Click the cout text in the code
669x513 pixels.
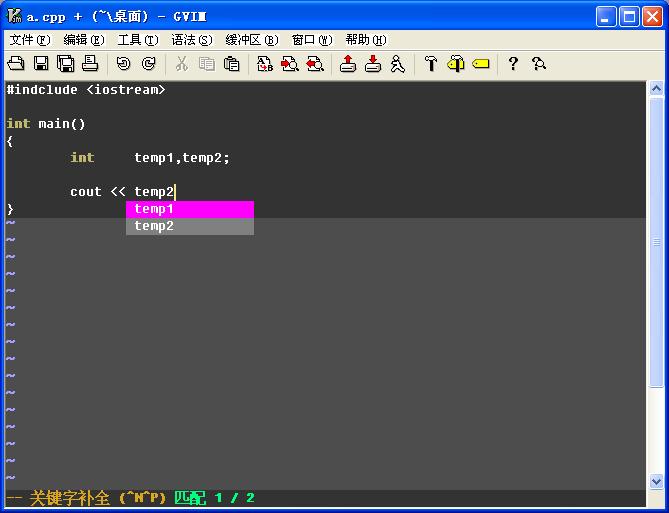coord(86,192)
